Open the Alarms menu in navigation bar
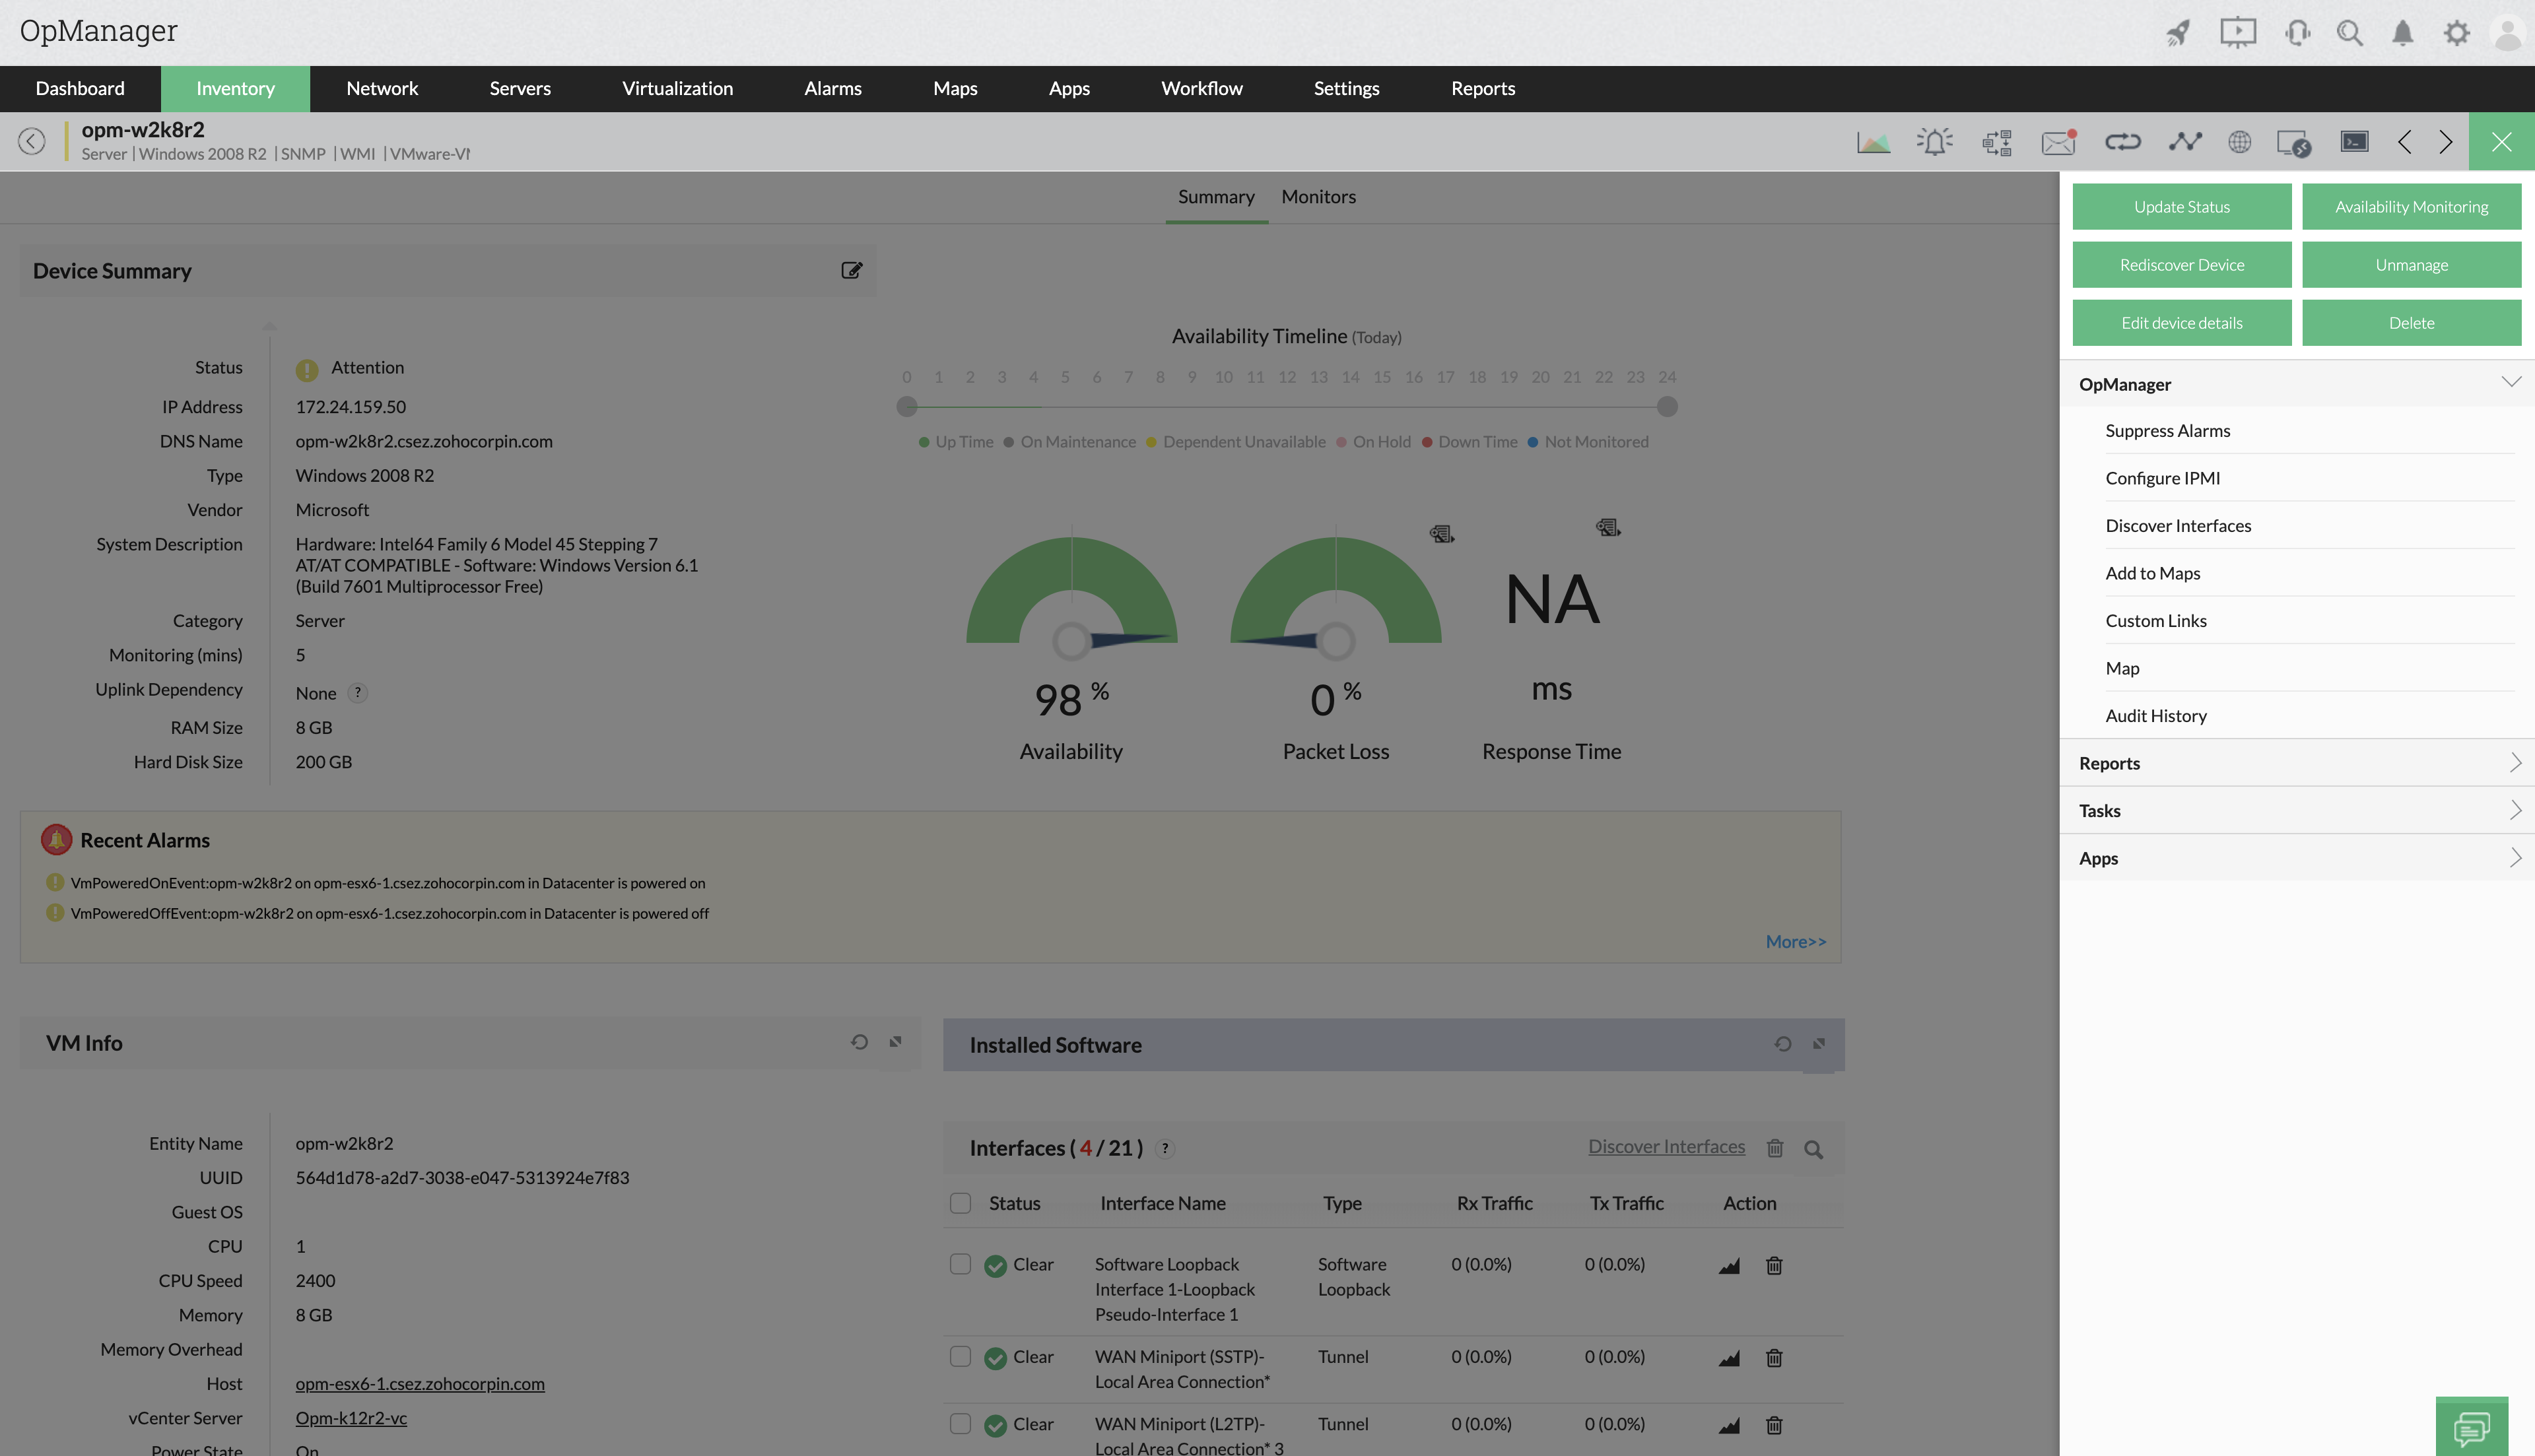 coord(832,88)
